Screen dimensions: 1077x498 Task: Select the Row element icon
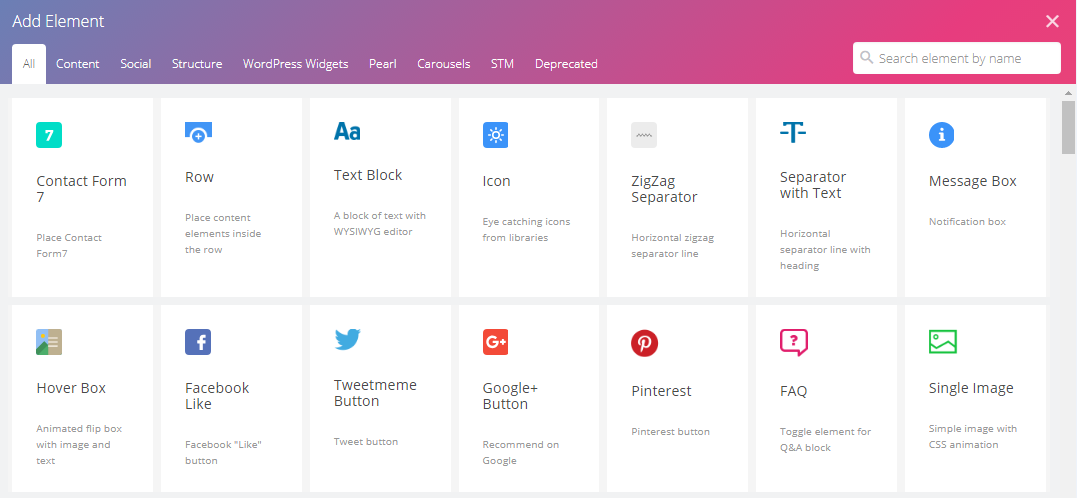198,133
